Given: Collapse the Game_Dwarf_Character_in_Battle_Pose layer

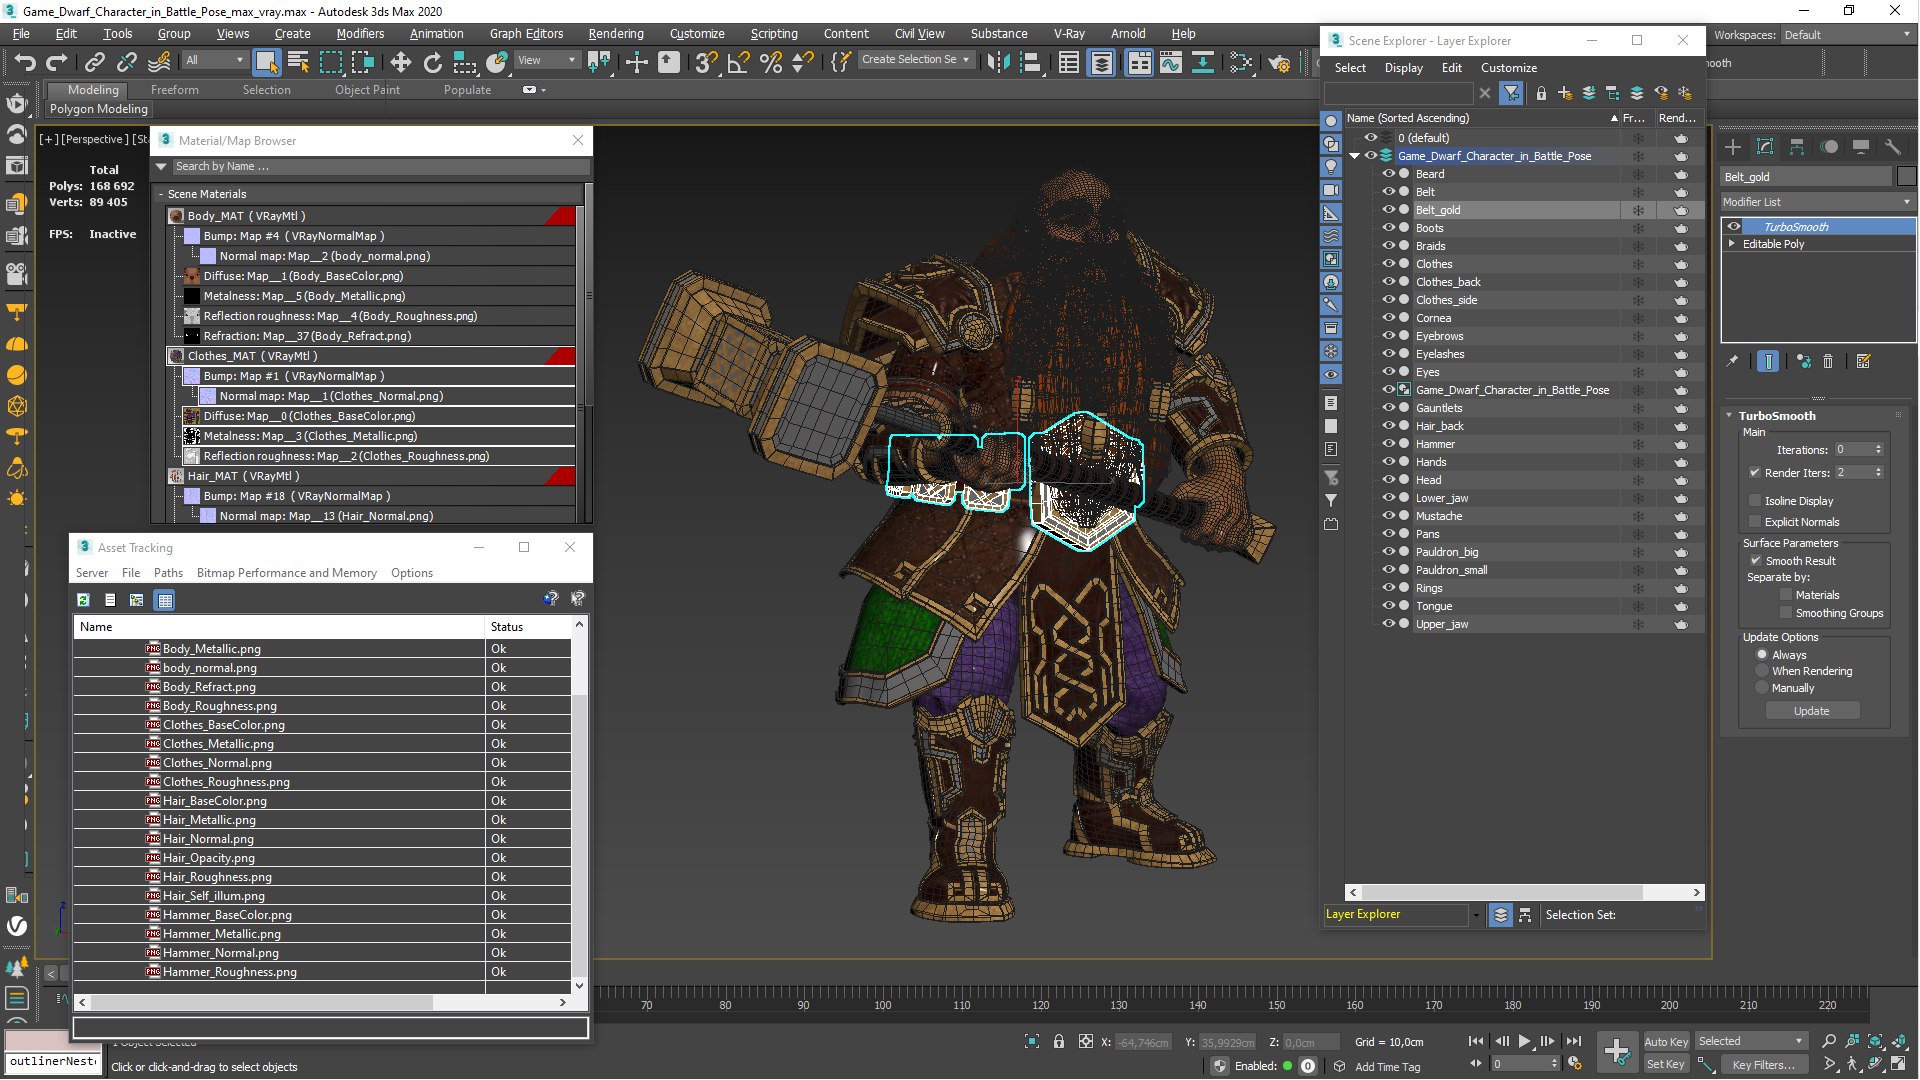Looking at the screenshot, I should click(x=1355, y=156).
